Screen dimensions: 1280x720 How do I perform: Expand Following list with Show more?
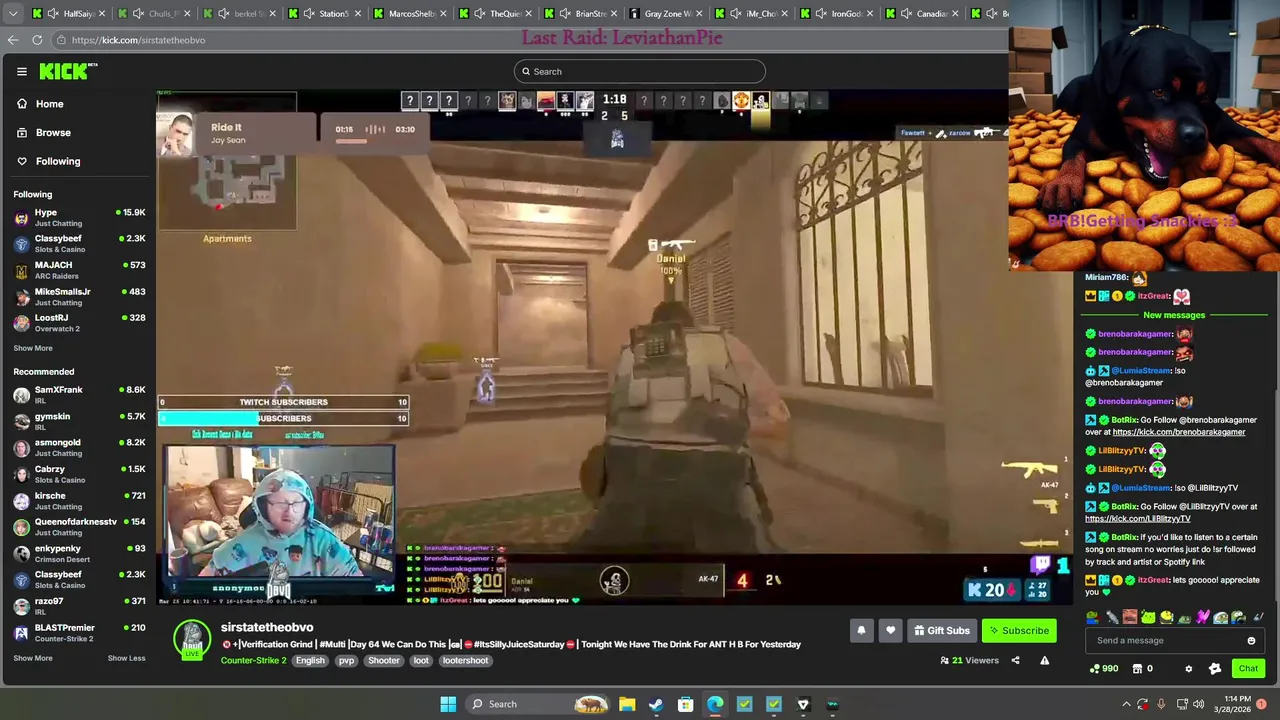click(x=33, y=348)
